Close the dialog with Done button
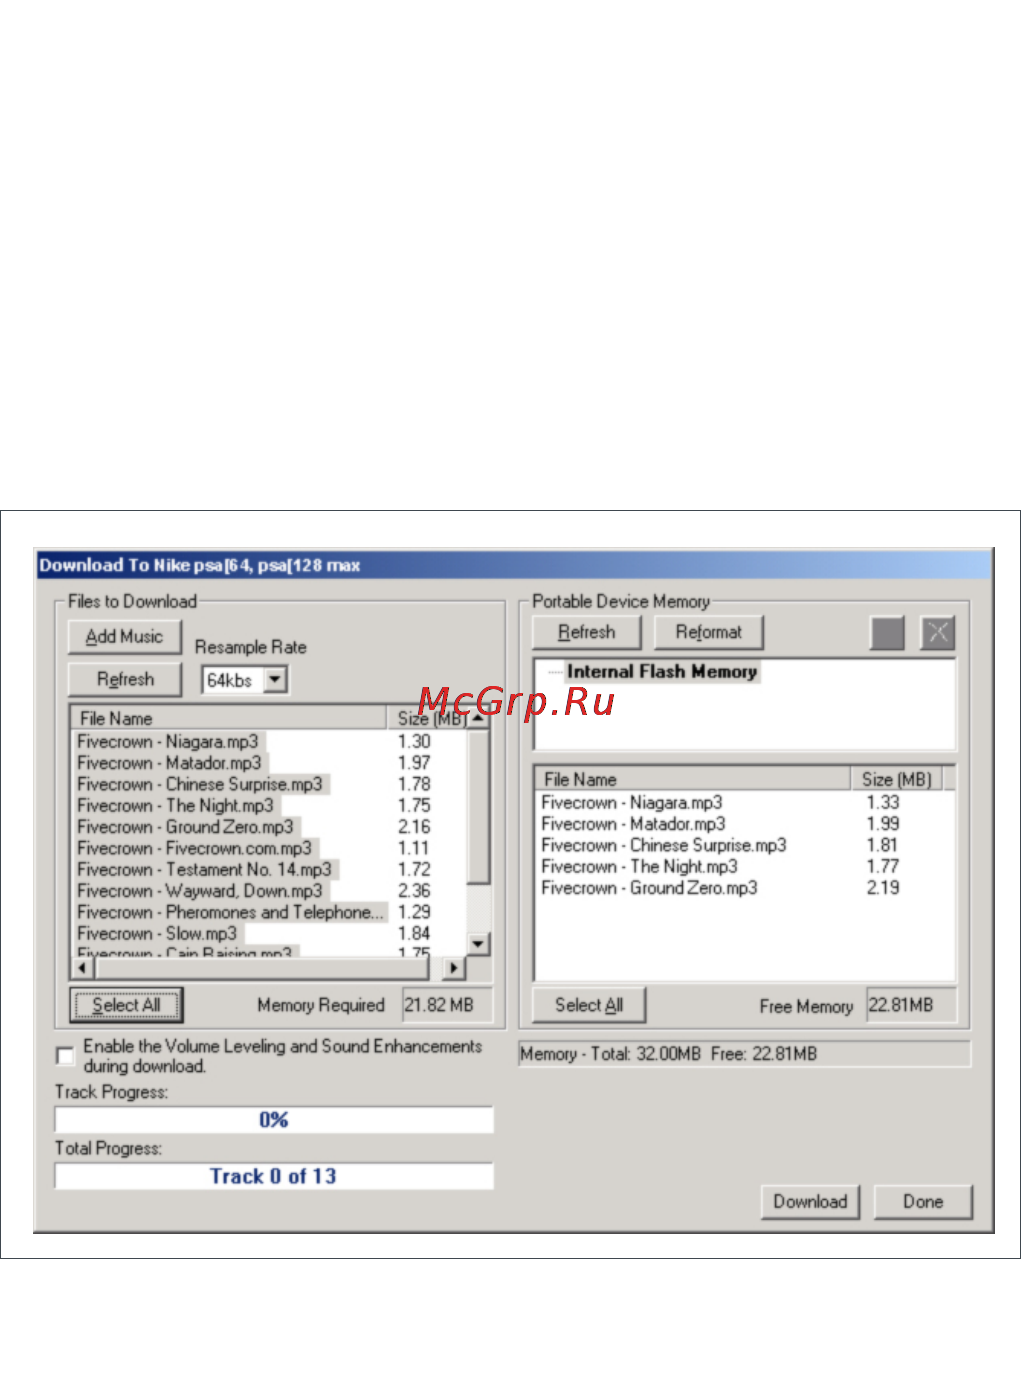This screenshot has height=1400, width=1021. click(x=923, y=1202)
